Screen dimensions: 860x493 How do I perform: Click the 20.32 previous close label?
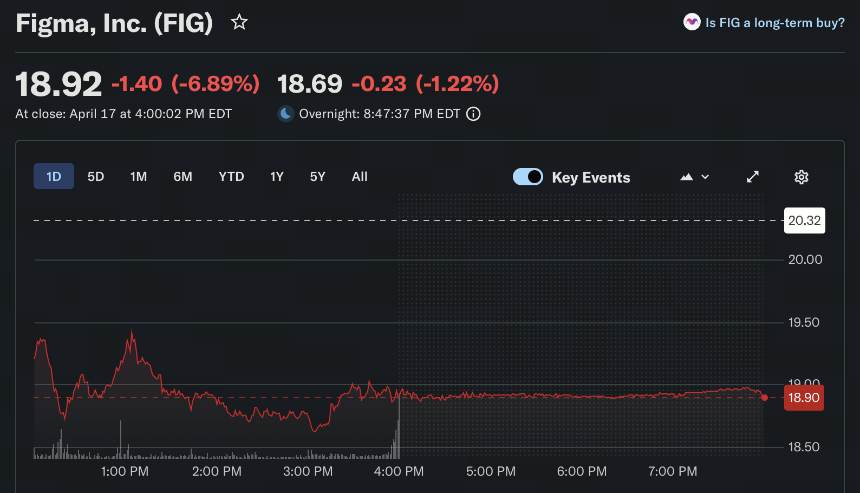tap(804, 220)
